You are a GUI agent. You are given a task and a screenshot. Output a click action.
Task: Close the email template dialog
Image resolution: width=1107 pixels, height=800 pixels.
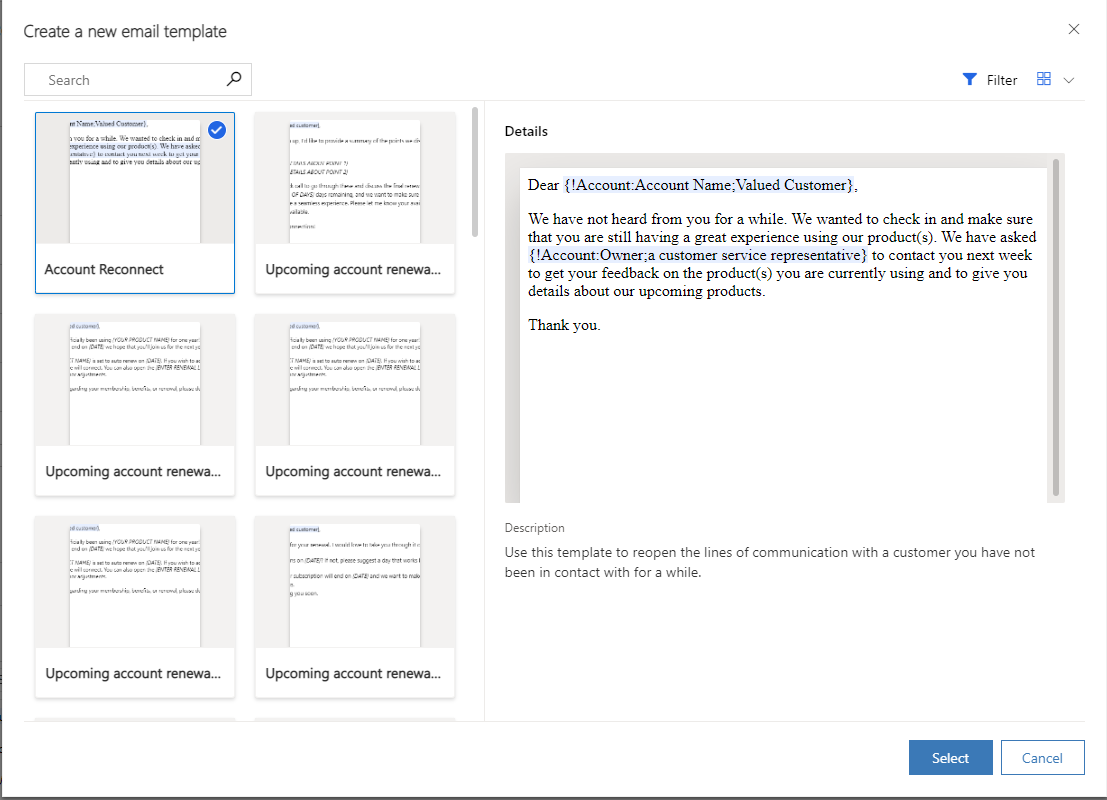pyautogui.click(x=1073, y=29)
